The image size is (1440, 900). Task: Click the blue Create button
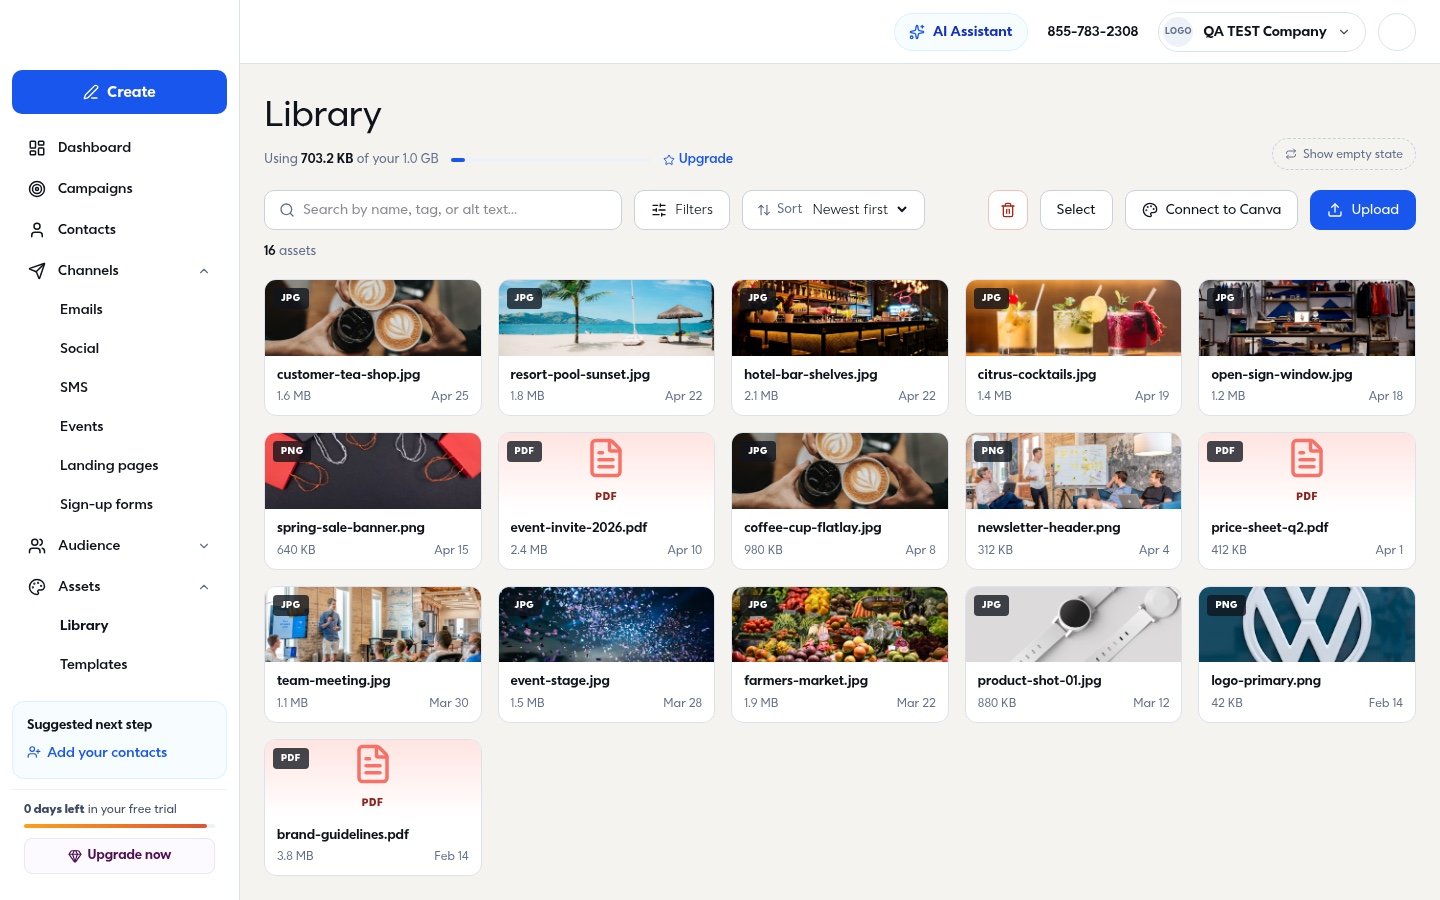[119, 92]
